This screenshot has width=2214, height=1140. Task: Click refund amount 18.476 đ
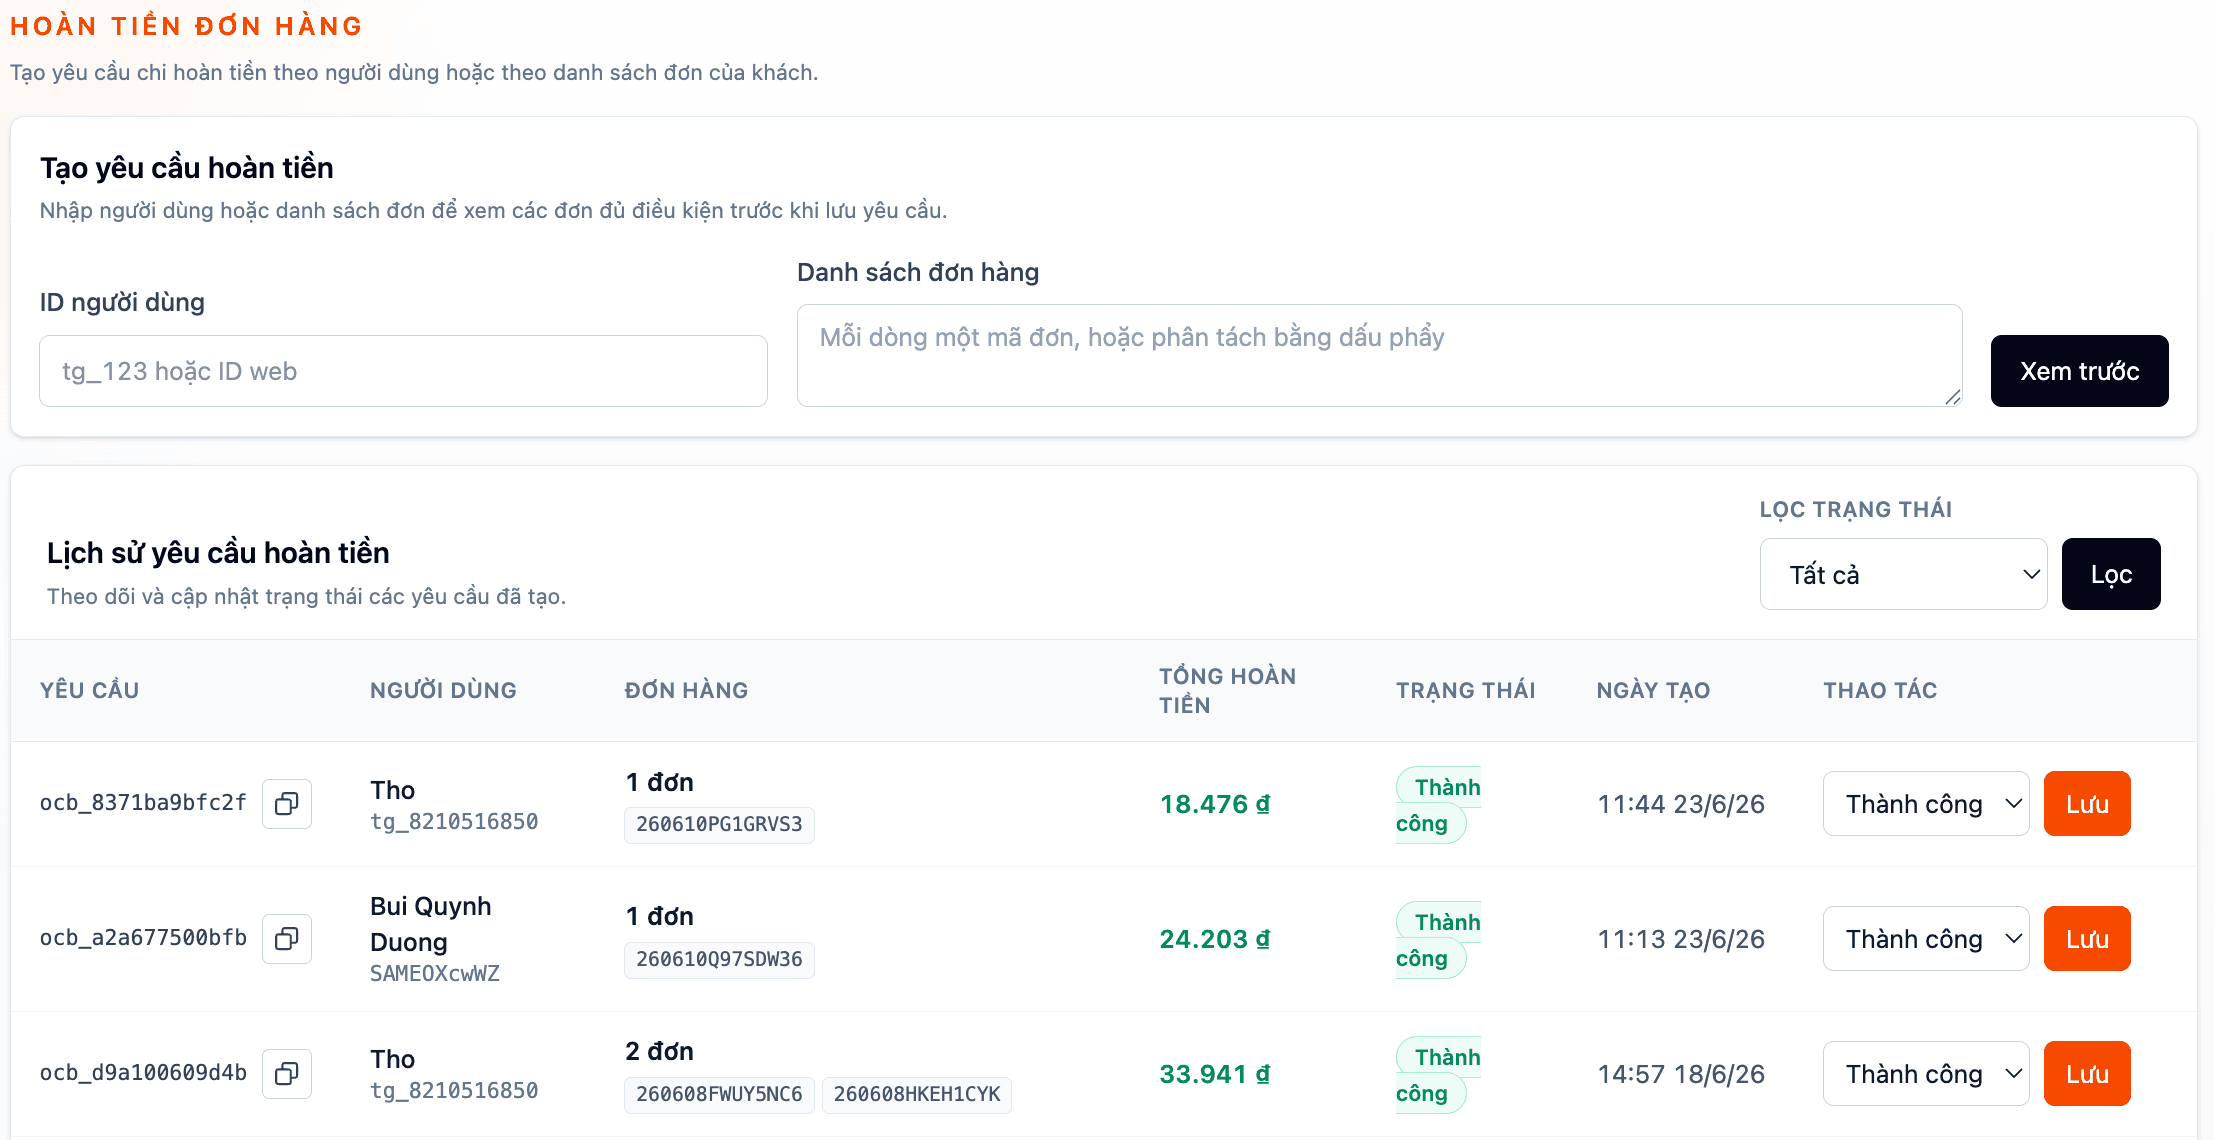[x=1215, y=804]
